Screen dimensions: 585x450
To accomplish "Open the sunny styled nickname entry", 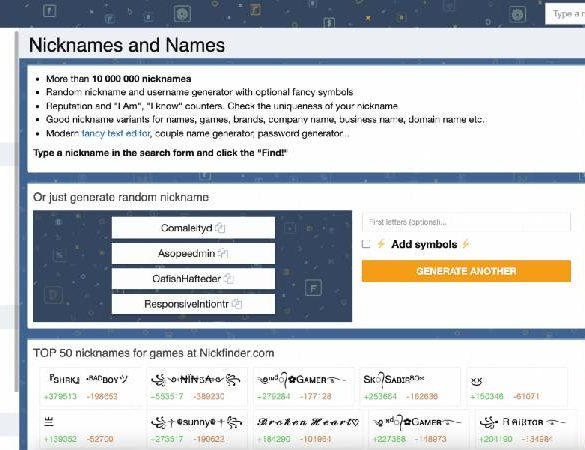I will 197,422.
